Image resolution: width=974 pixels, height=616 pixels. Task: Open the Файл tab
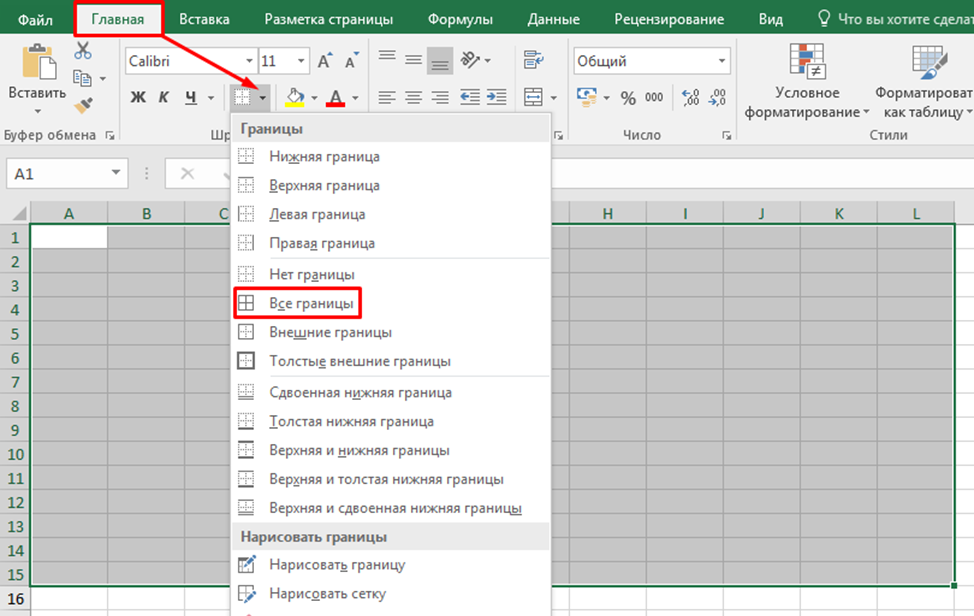pyautogui.click(x=35, y=19)
